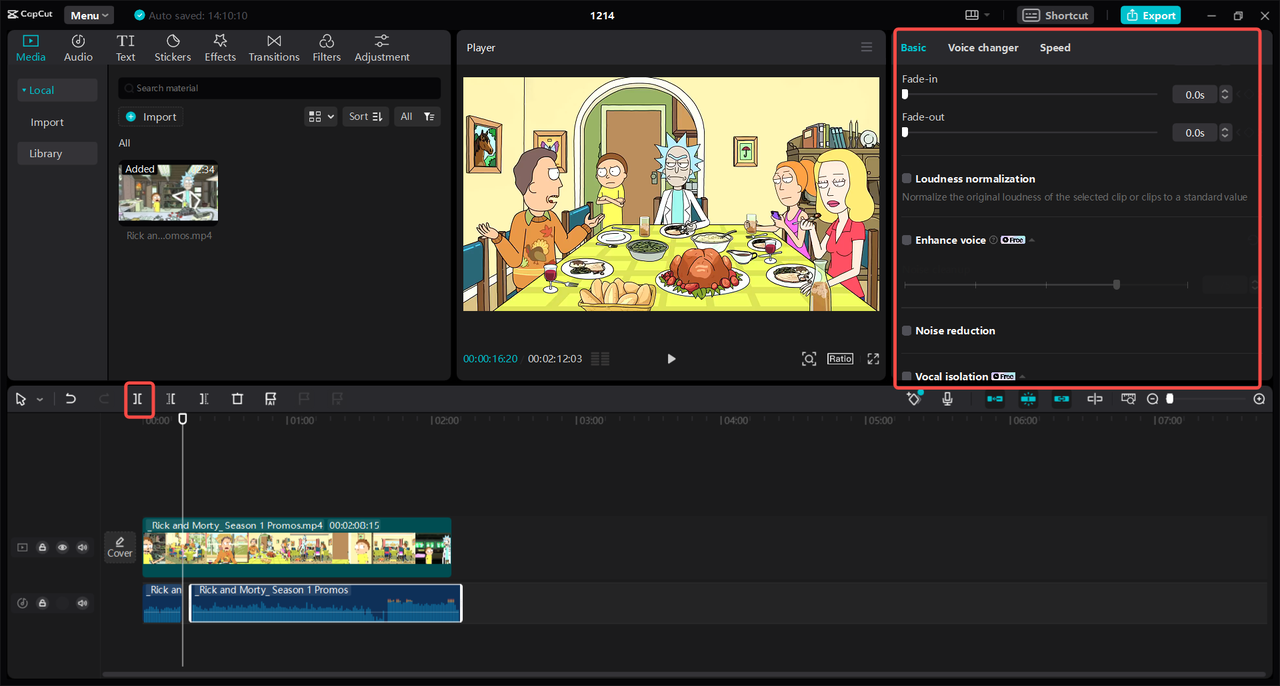The image size is (1280, 686).
Task: Collapse the Vocal isolation section arrow
Action: coord(1022,377)
